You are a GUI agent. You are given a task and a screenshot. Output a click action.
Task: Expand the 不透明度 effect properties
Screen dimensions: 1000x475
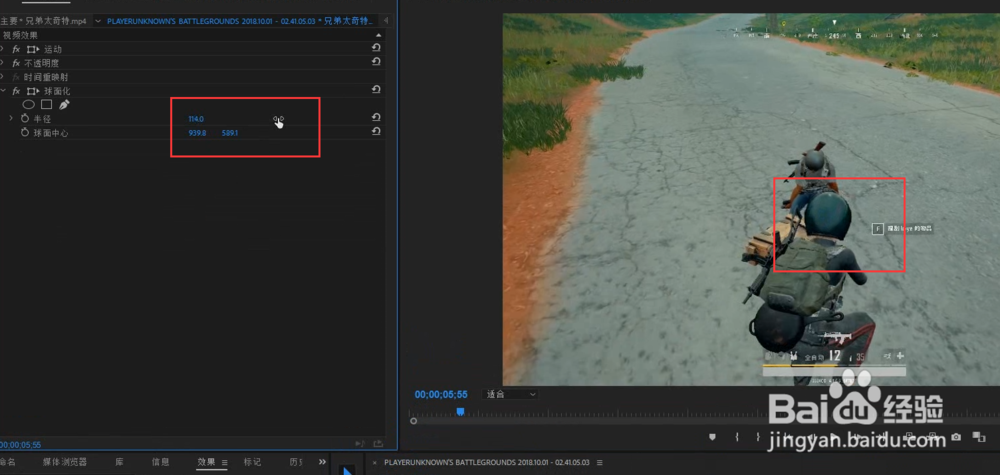[x=3, y=63]
